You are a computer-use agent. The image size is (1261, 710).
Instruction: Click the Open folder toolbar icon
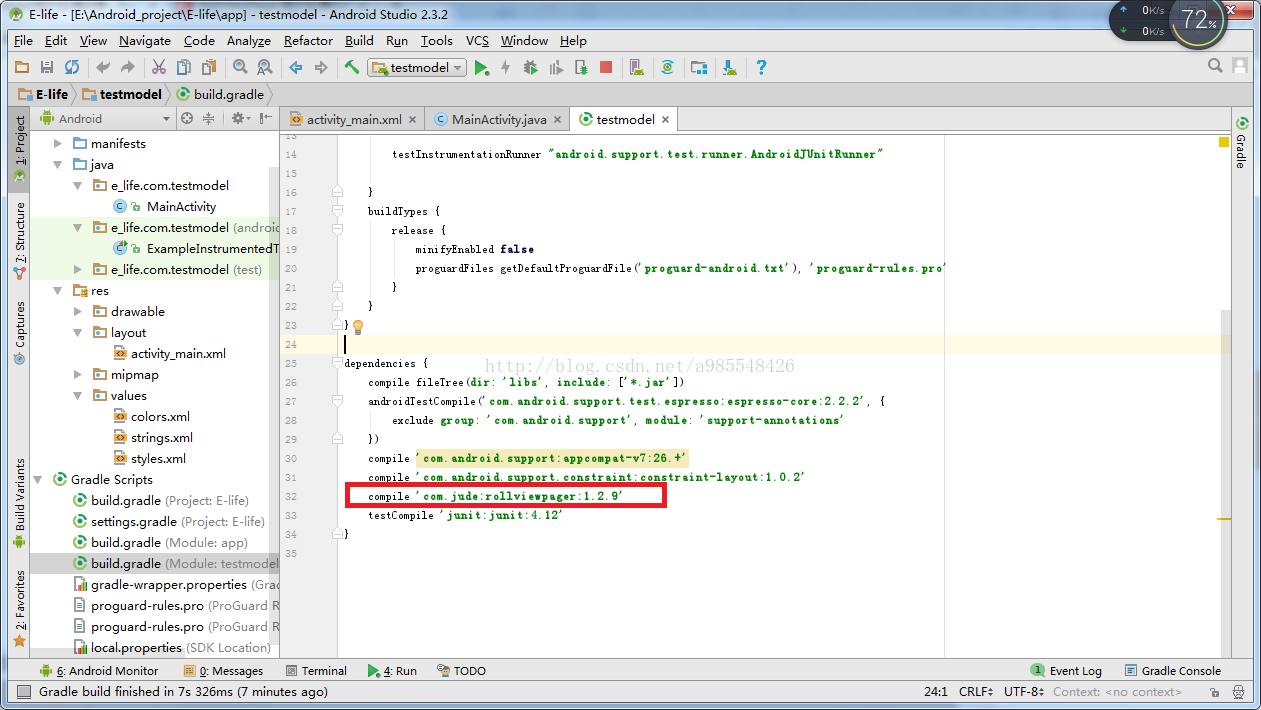tap(22, 67)
